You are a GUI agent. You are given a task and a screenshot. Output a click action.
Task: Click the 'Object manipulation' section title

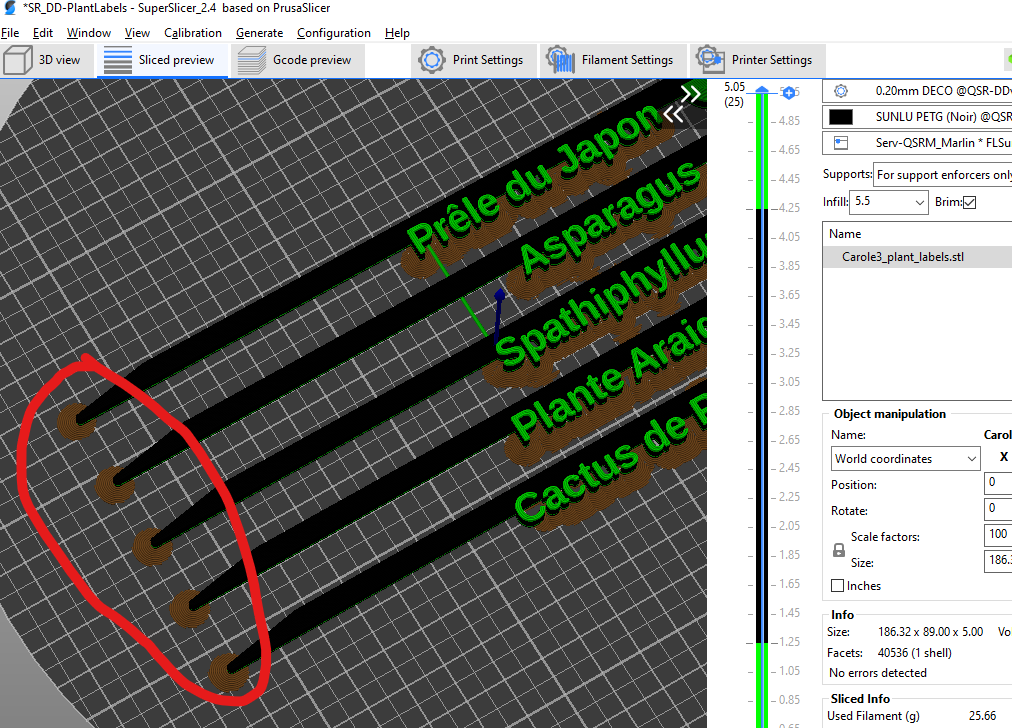point(889,414)
